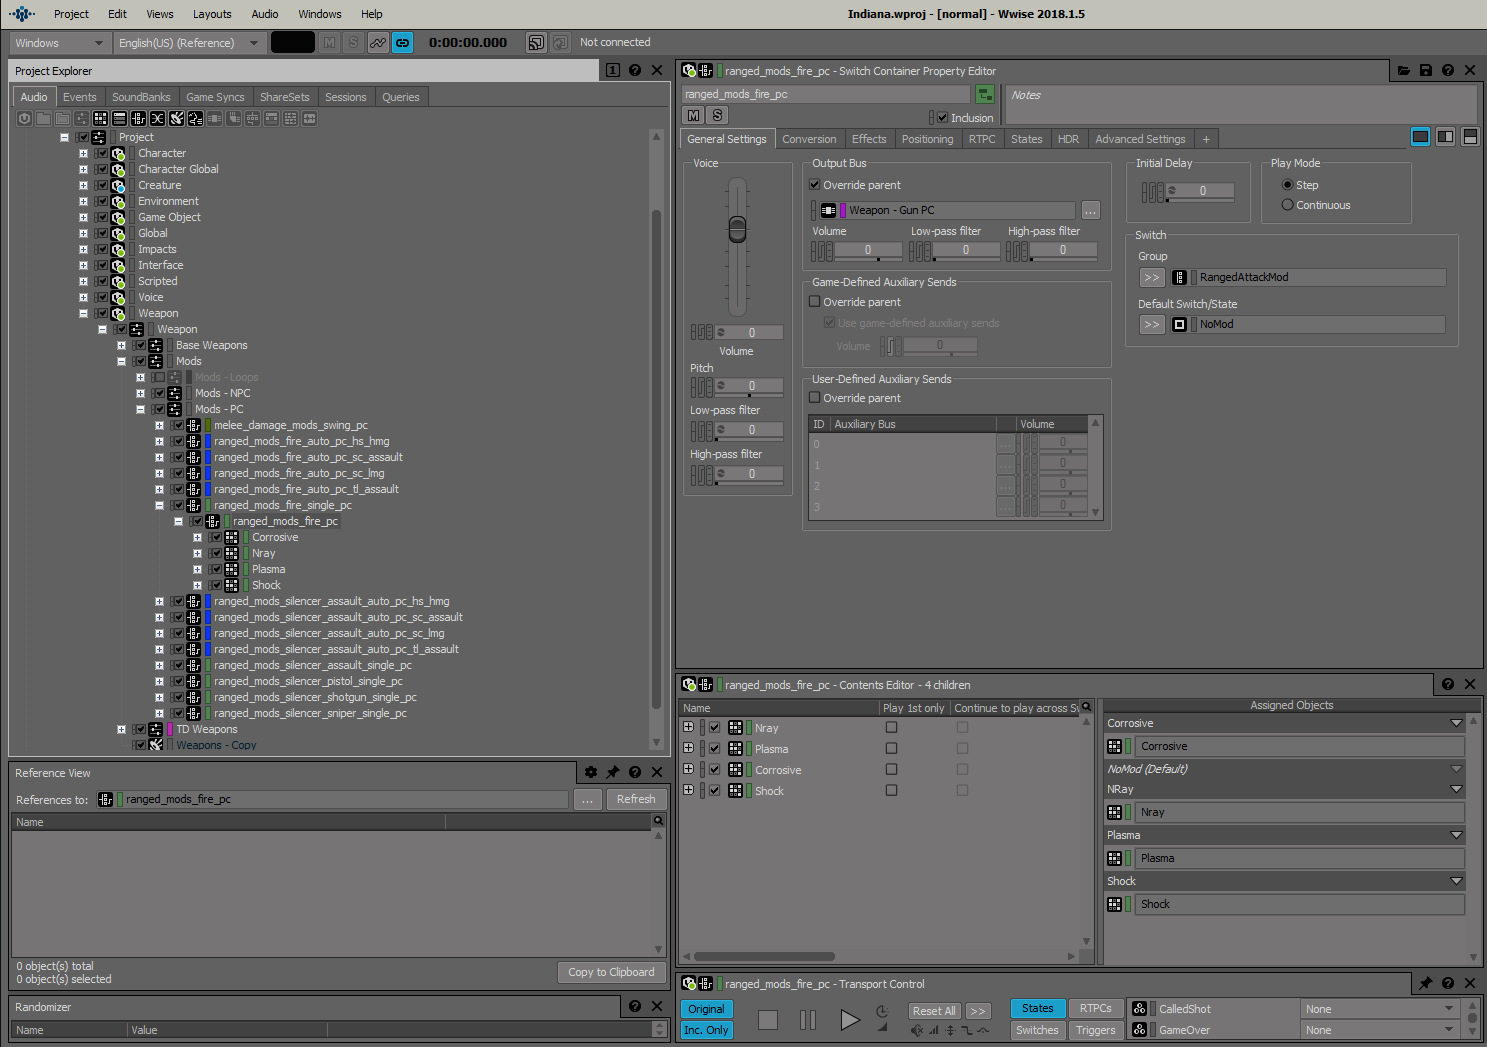Expand Plasma row in Contents Editor
Viewport: 1487px width, 1047px height.
click(688, 748)
